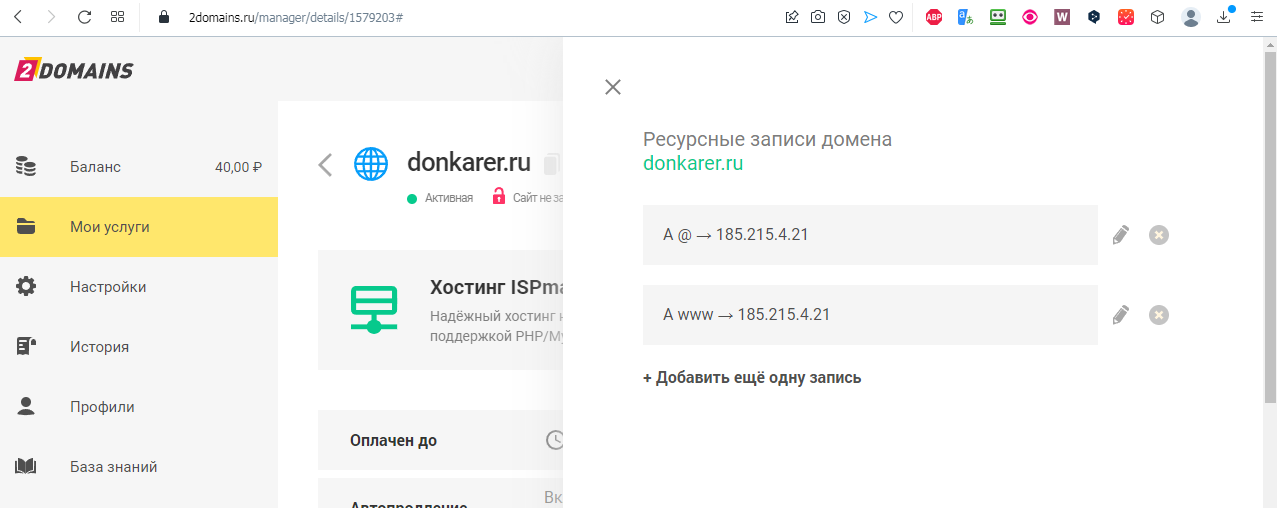
Task: Click the Оплачен до row
Action: [x=440, y=440]
